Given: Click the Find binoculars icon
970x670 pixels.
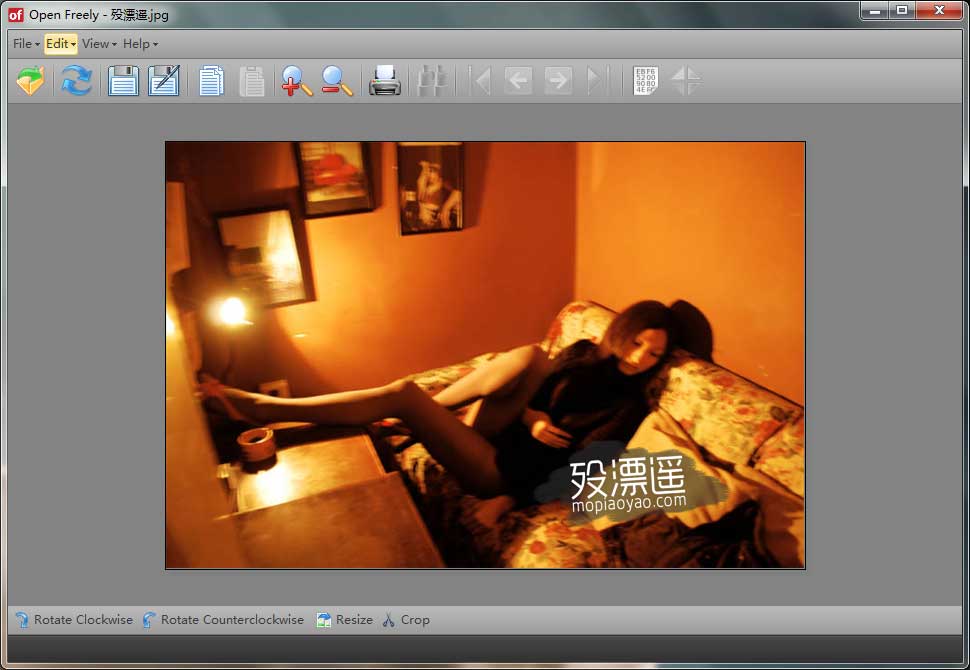Looking at the screenshot, I should point(432,80).
